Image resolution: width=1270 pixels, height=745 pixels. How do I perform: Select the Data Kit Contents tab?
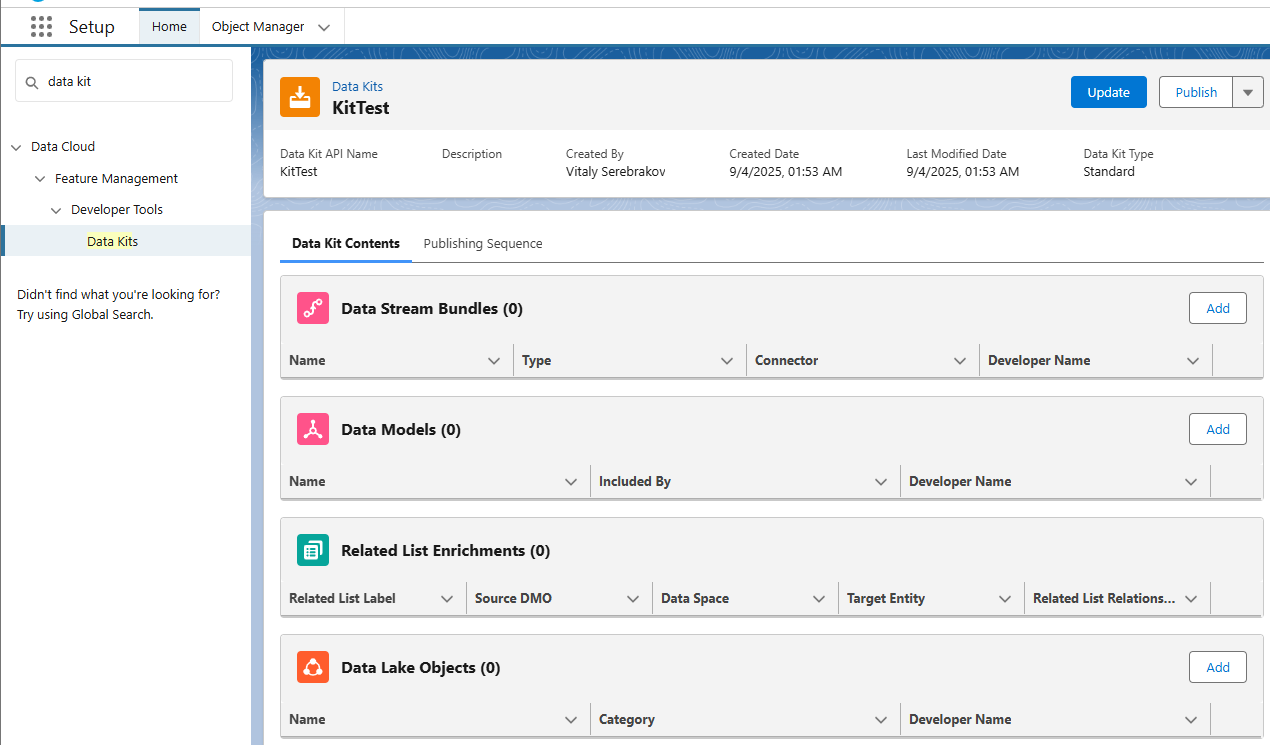coord(346,243)
